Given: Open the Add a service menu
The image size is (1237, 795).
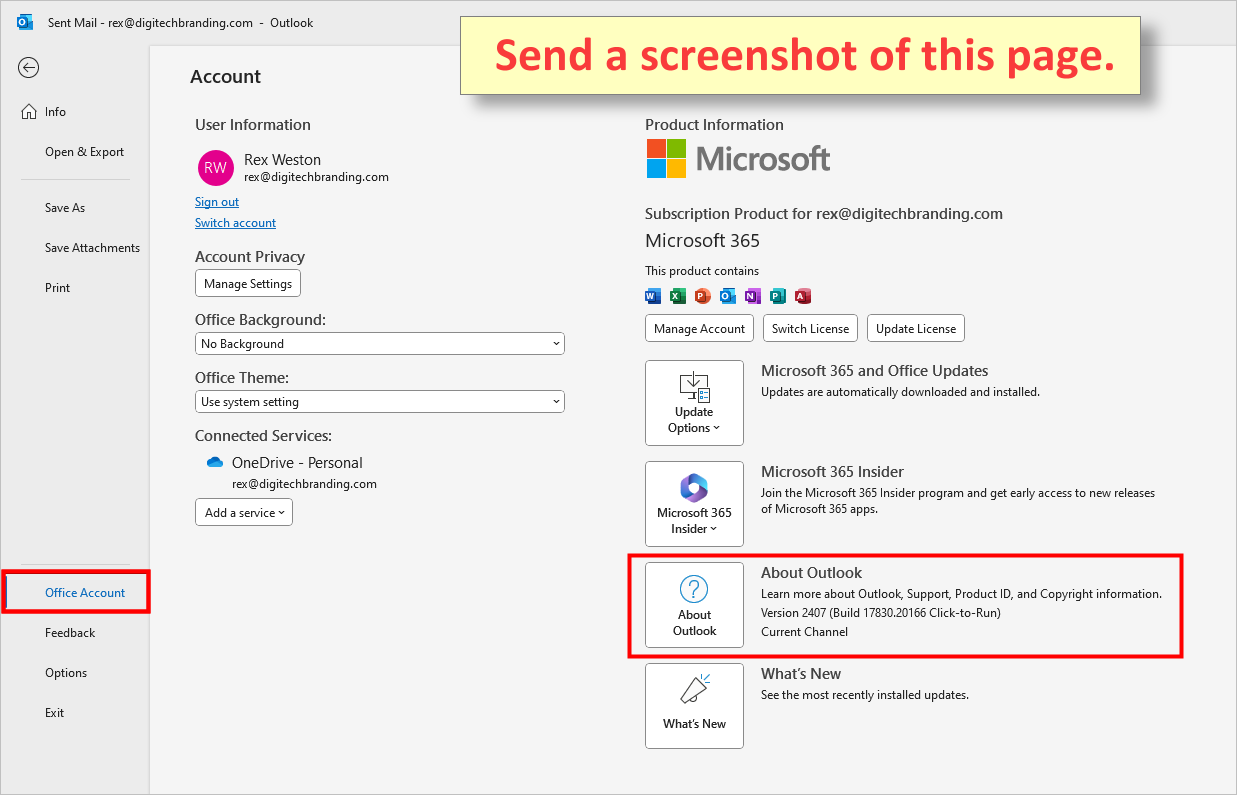Looking at the screenshot, I should pos(243,511).
